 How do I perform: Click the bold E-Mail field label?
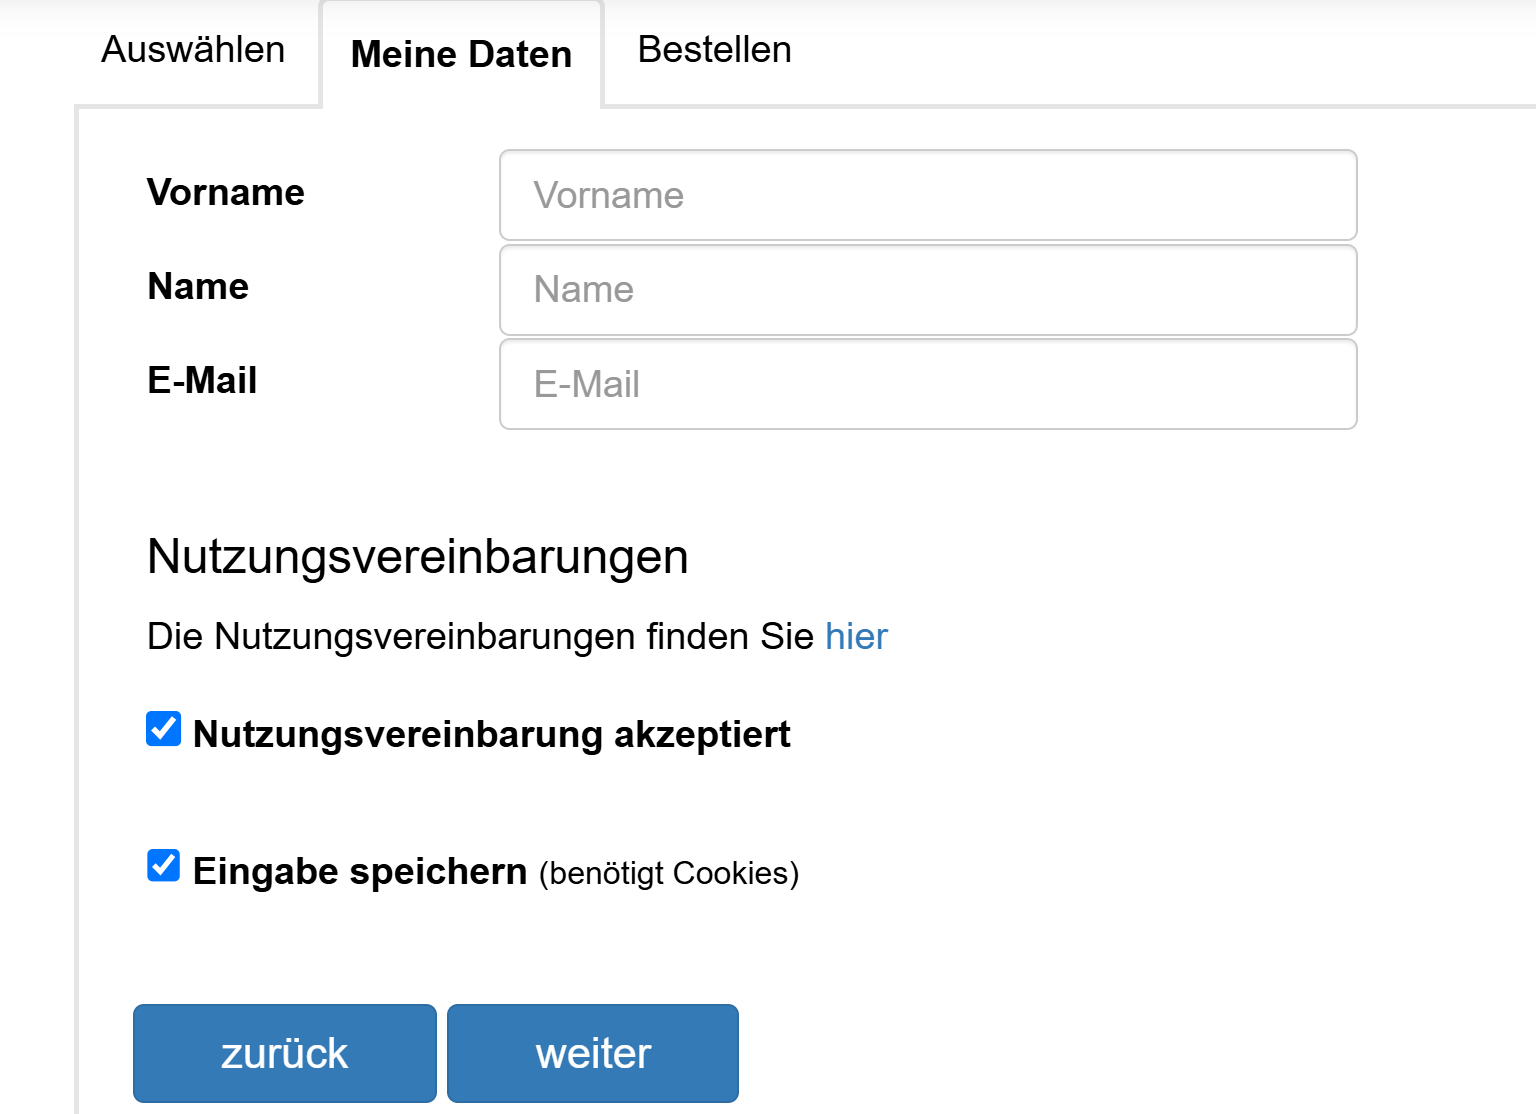pyautogui.click(x=202, y=380)
